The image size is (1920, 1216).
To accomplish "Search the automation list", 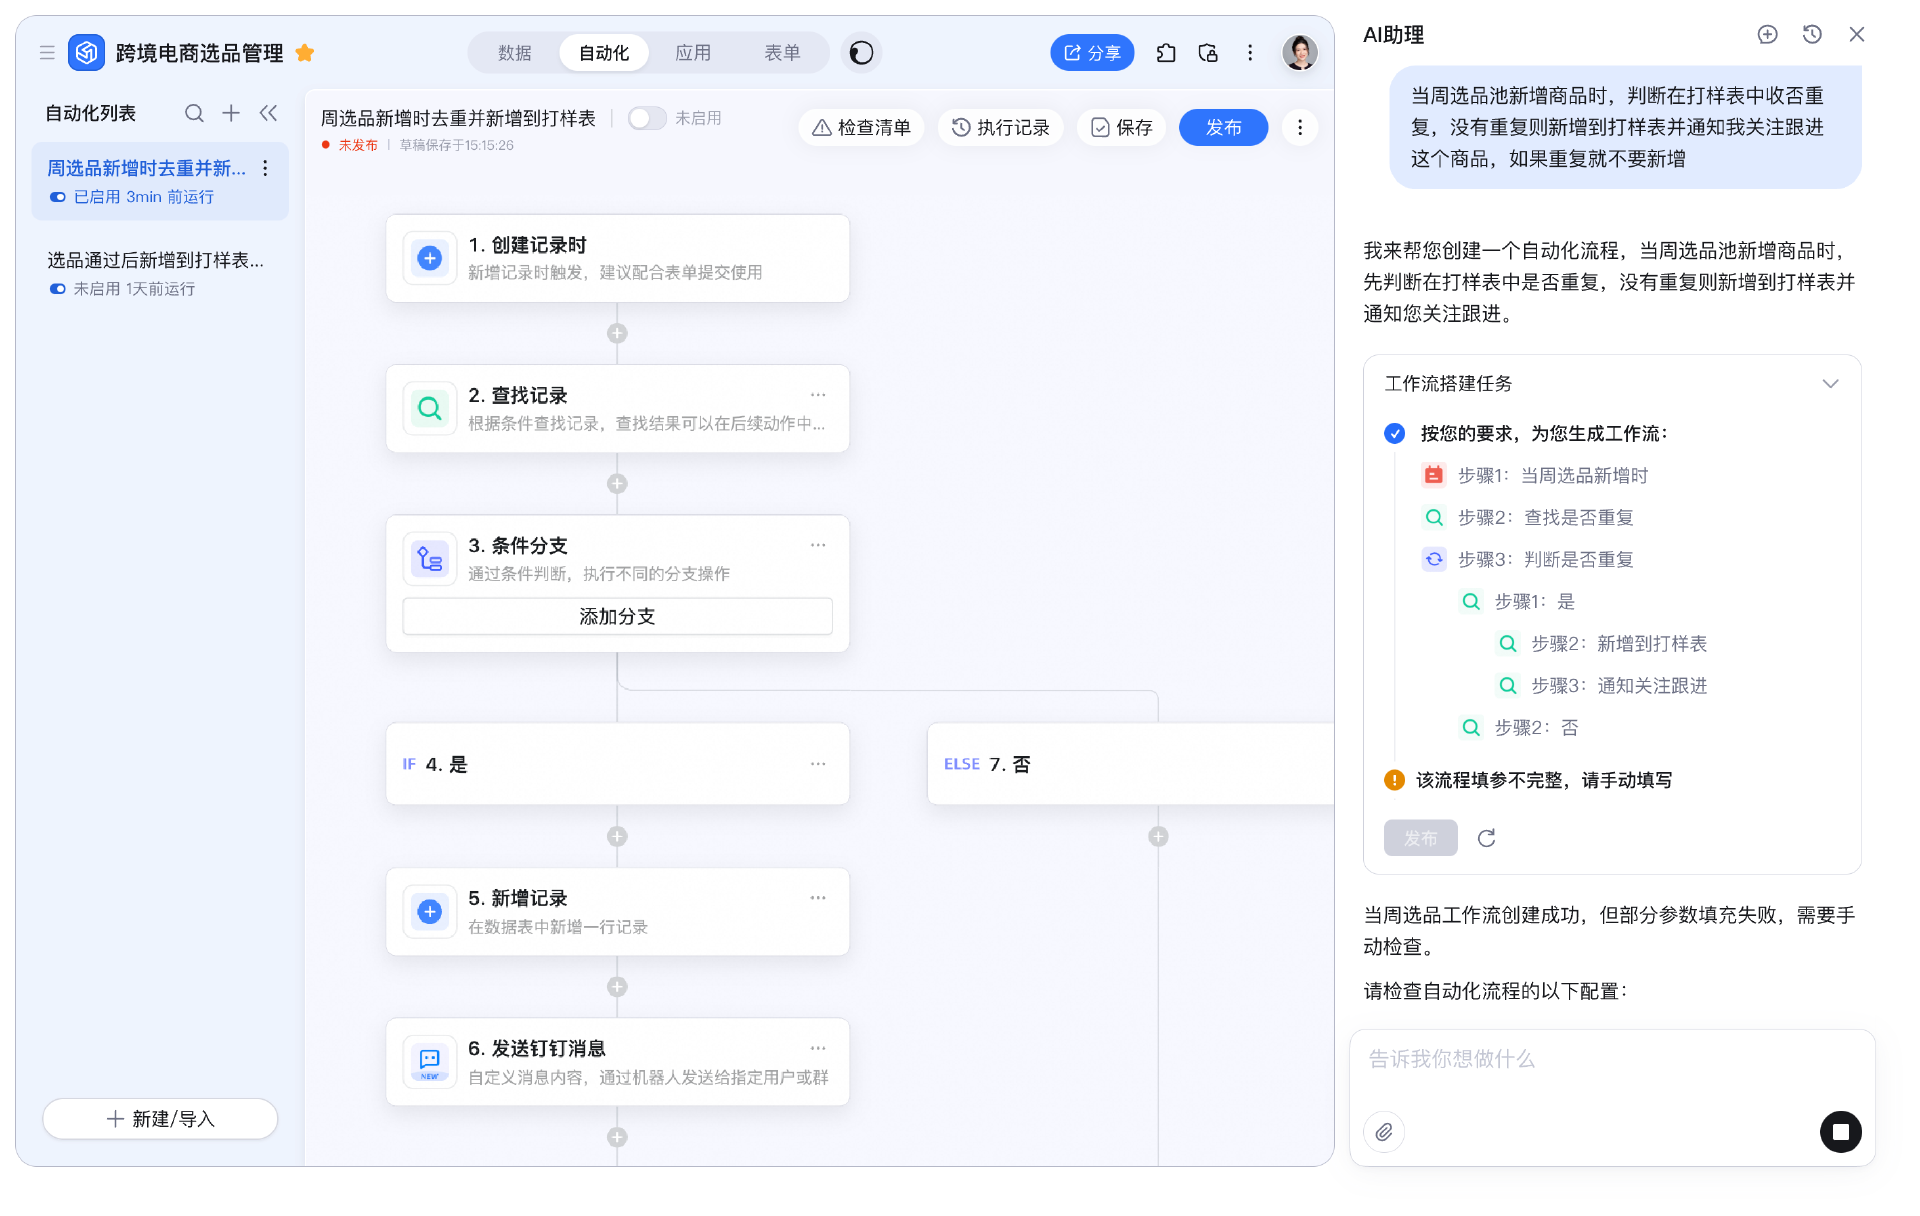I will pyautogui.click(x=194, y=113).
